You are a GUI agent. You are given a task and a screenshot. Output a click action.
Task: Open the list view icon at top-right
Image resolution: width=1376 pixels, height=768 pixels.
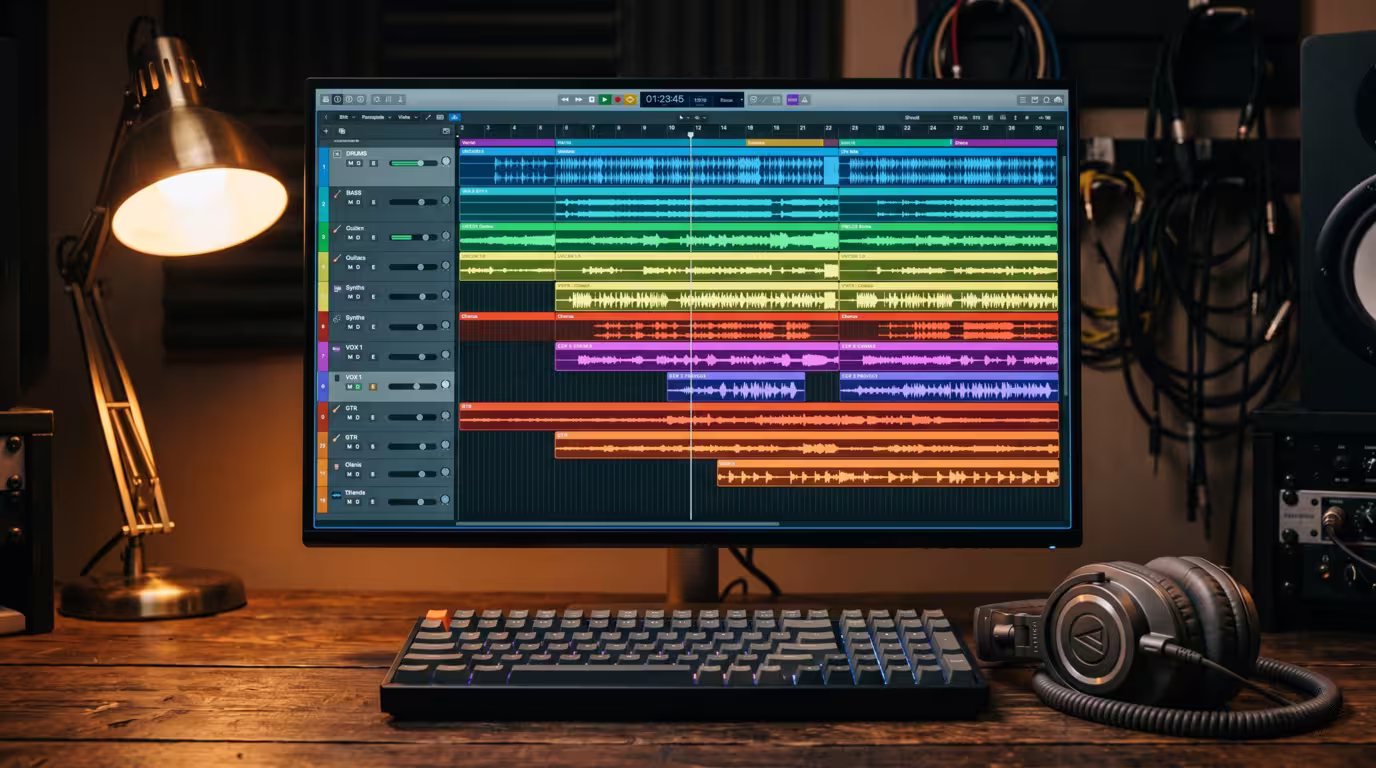(x=1023, y=100)
